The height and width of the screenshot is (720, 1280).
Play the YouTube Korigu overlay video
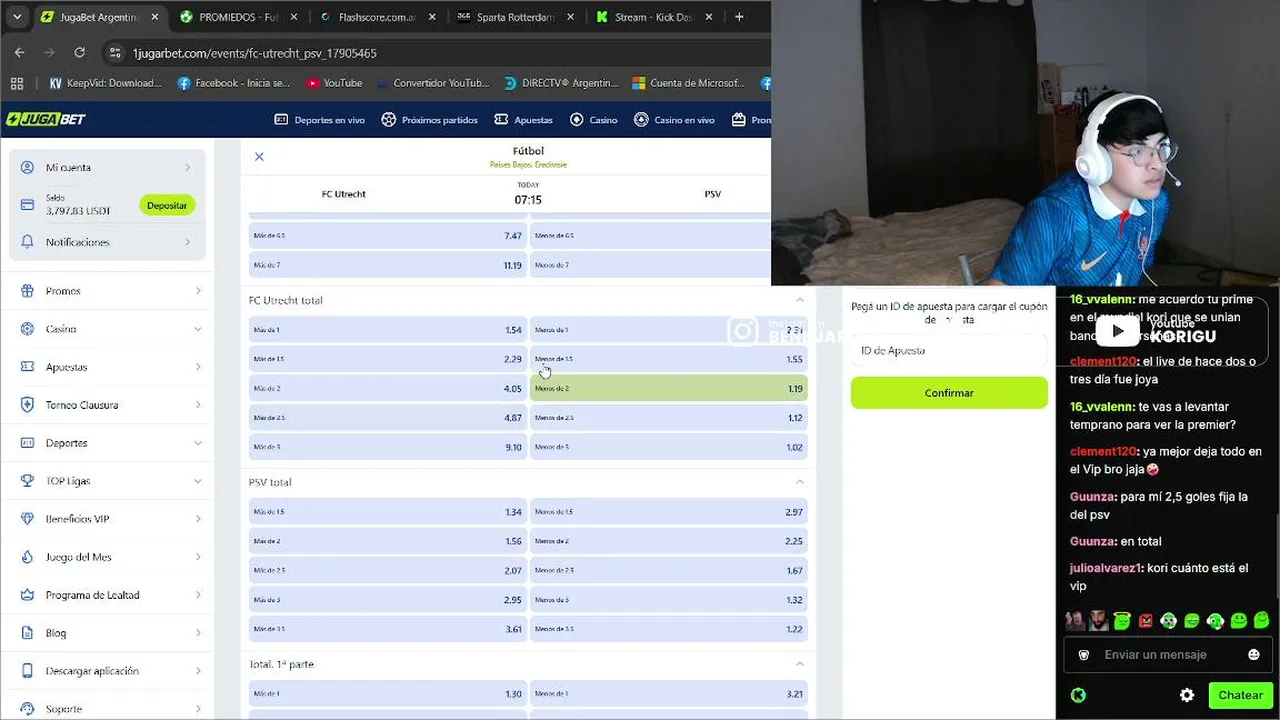tap(1117, 330)
